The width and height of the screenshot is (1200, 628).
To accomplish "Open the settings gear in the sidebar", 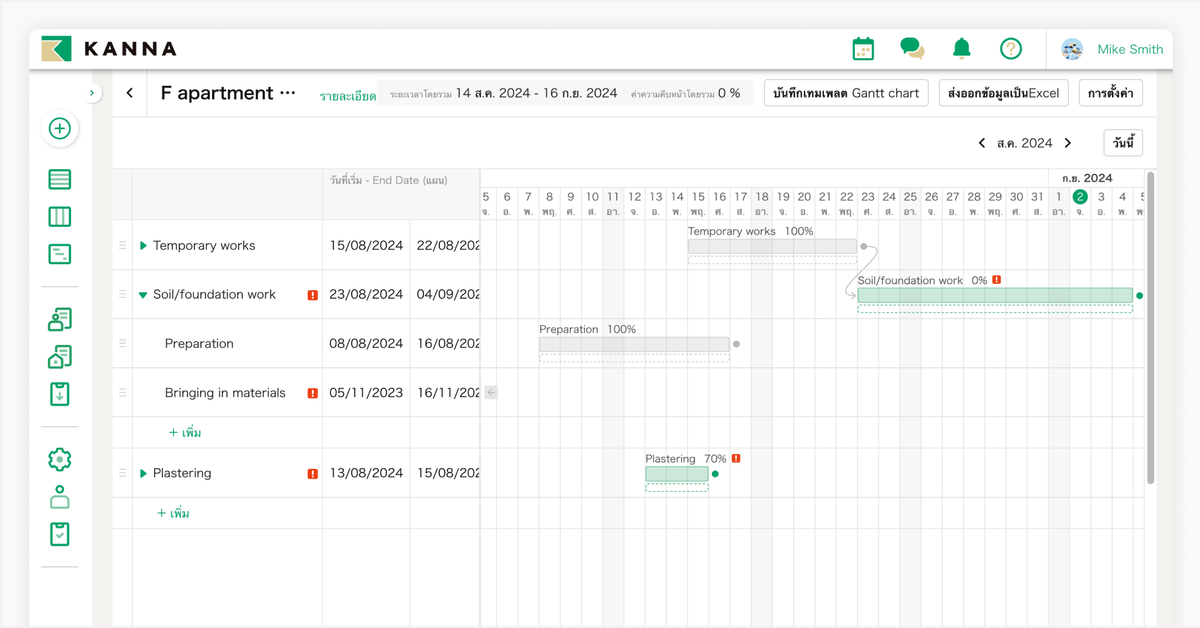I will click(x=59, y=459).
